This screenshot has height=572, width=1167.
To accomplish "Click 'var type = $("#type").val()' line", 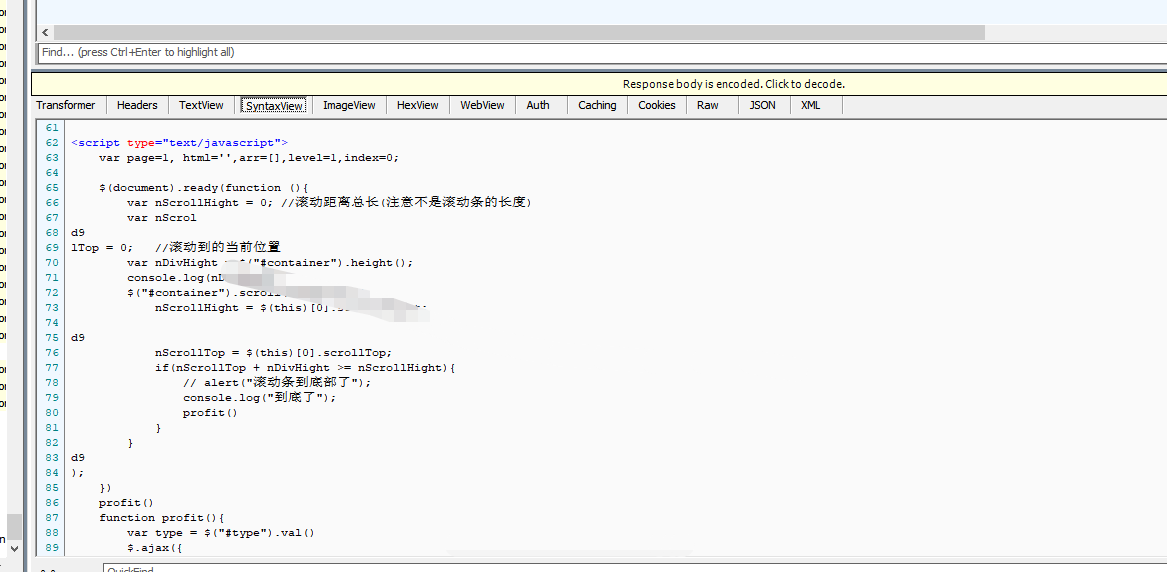I will 221,533.
